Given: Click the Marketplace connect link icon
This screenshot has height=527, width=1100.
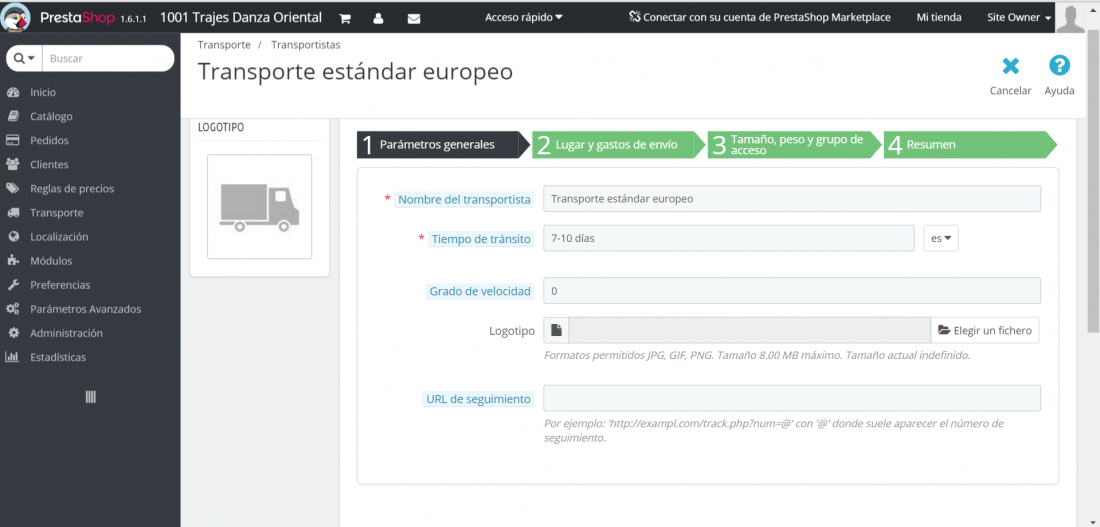Looking at the screenshot, I should point(635,17).
